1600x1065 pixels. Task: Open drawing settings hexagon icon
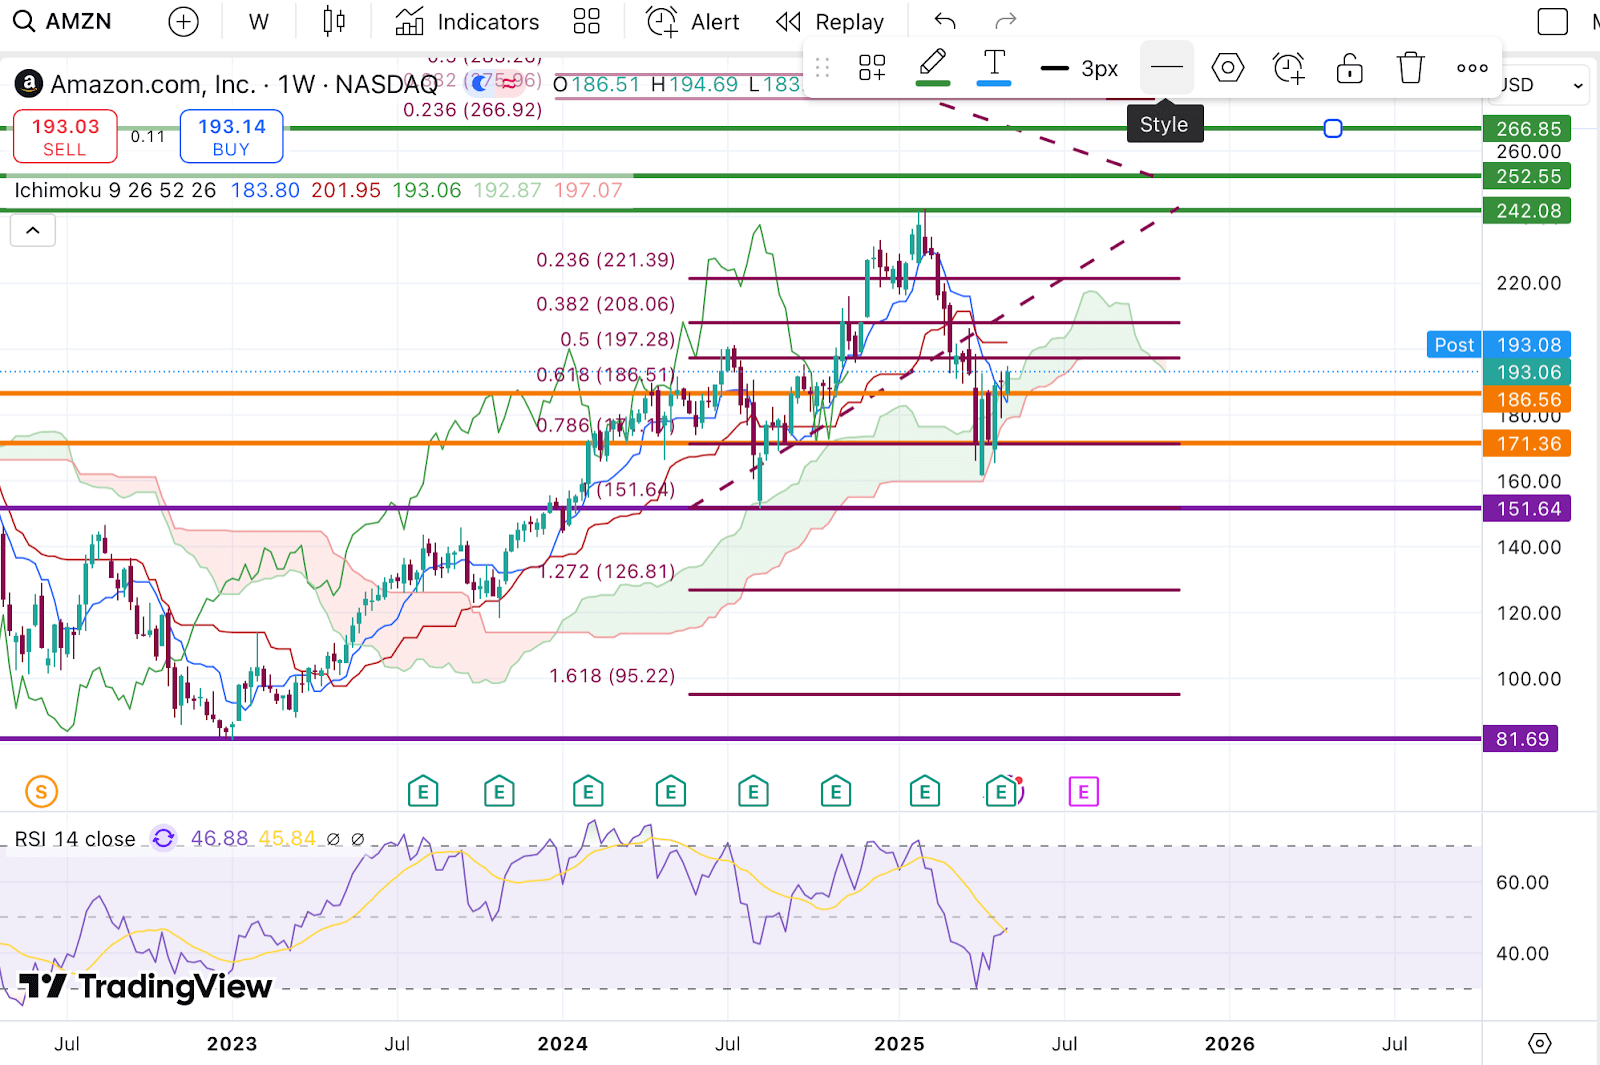point(1227,68)
